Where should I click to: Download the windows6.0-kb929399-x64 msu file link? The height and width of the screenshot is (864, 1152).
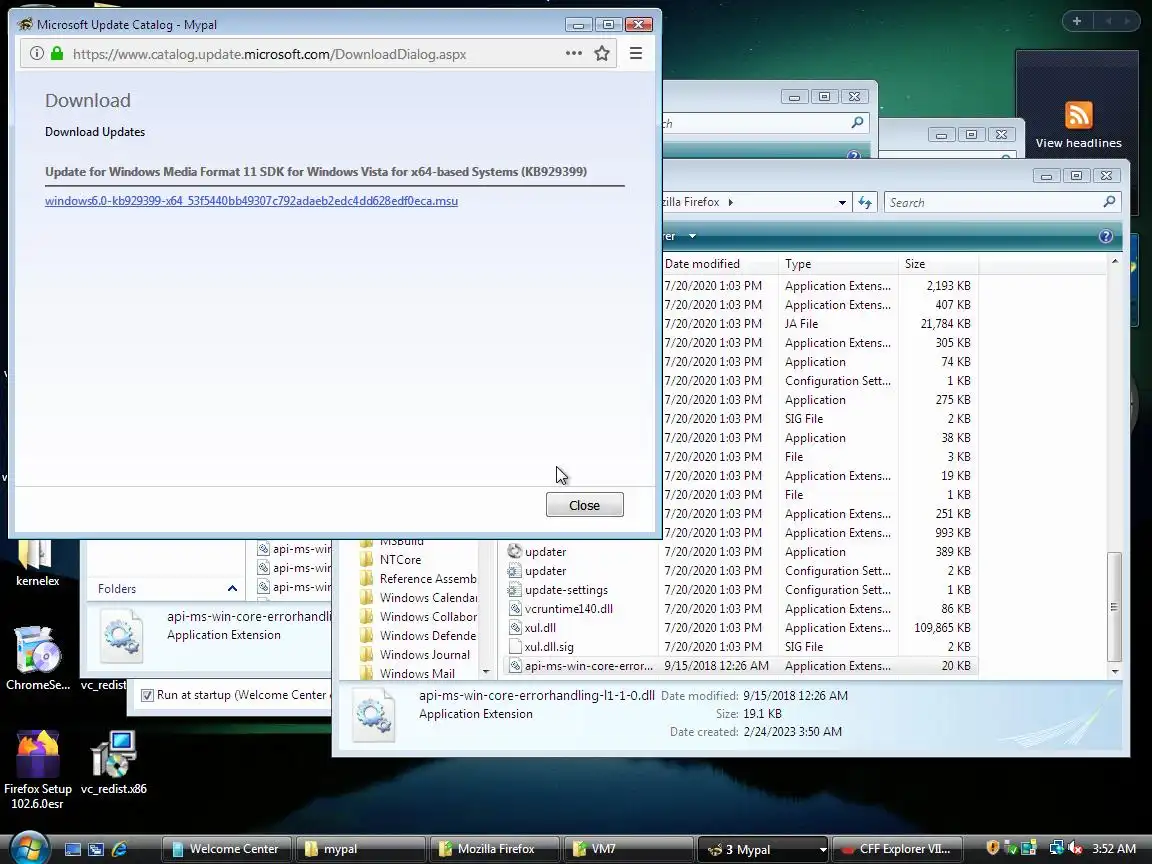[251, 201]
